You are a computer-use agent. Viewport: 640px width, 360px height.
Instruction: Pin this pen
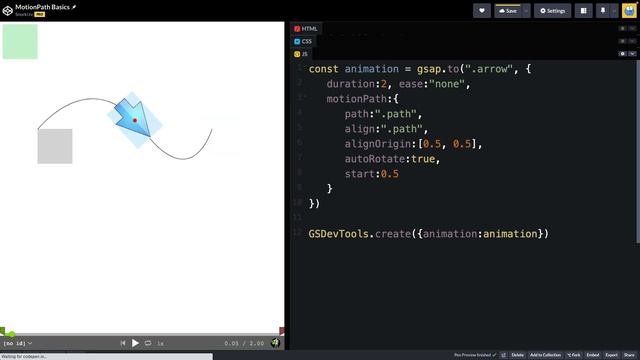(x=603, y=11)
